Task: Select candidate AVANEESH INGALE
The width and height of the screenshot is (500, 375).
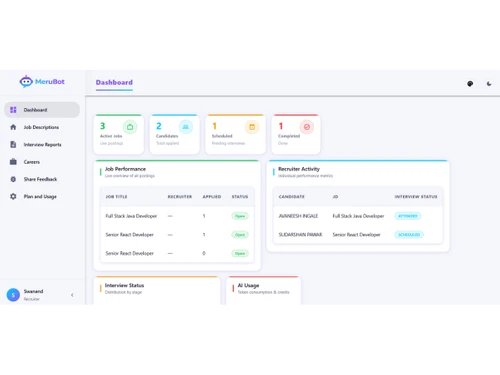Action: coord(298,216)
